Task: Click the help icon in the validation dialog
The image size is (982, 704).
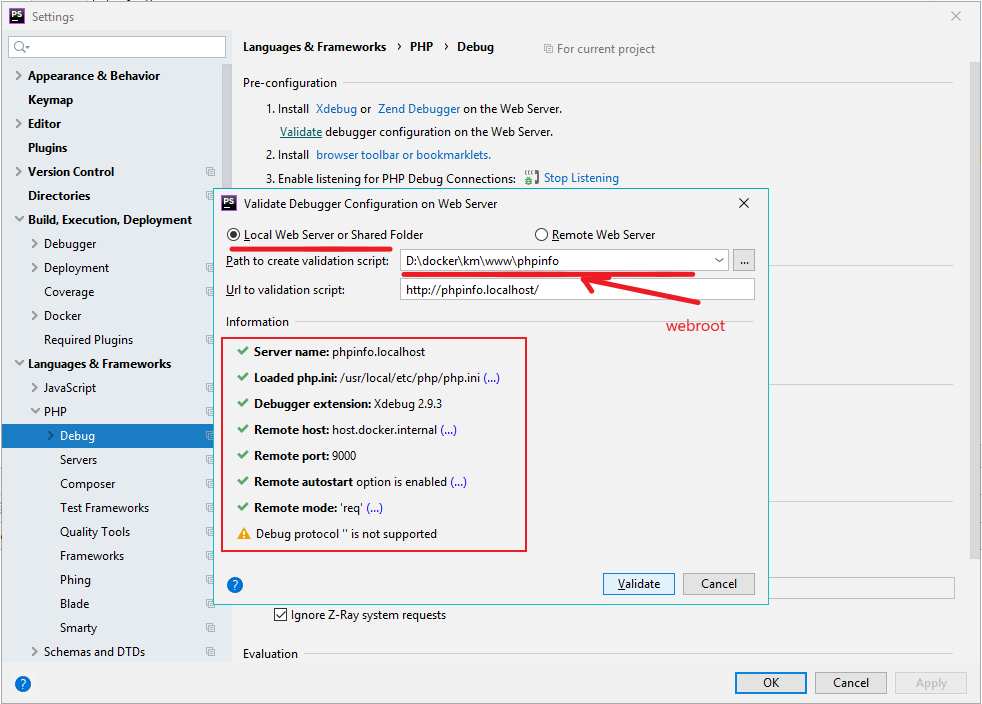Action: coord(235,585)
